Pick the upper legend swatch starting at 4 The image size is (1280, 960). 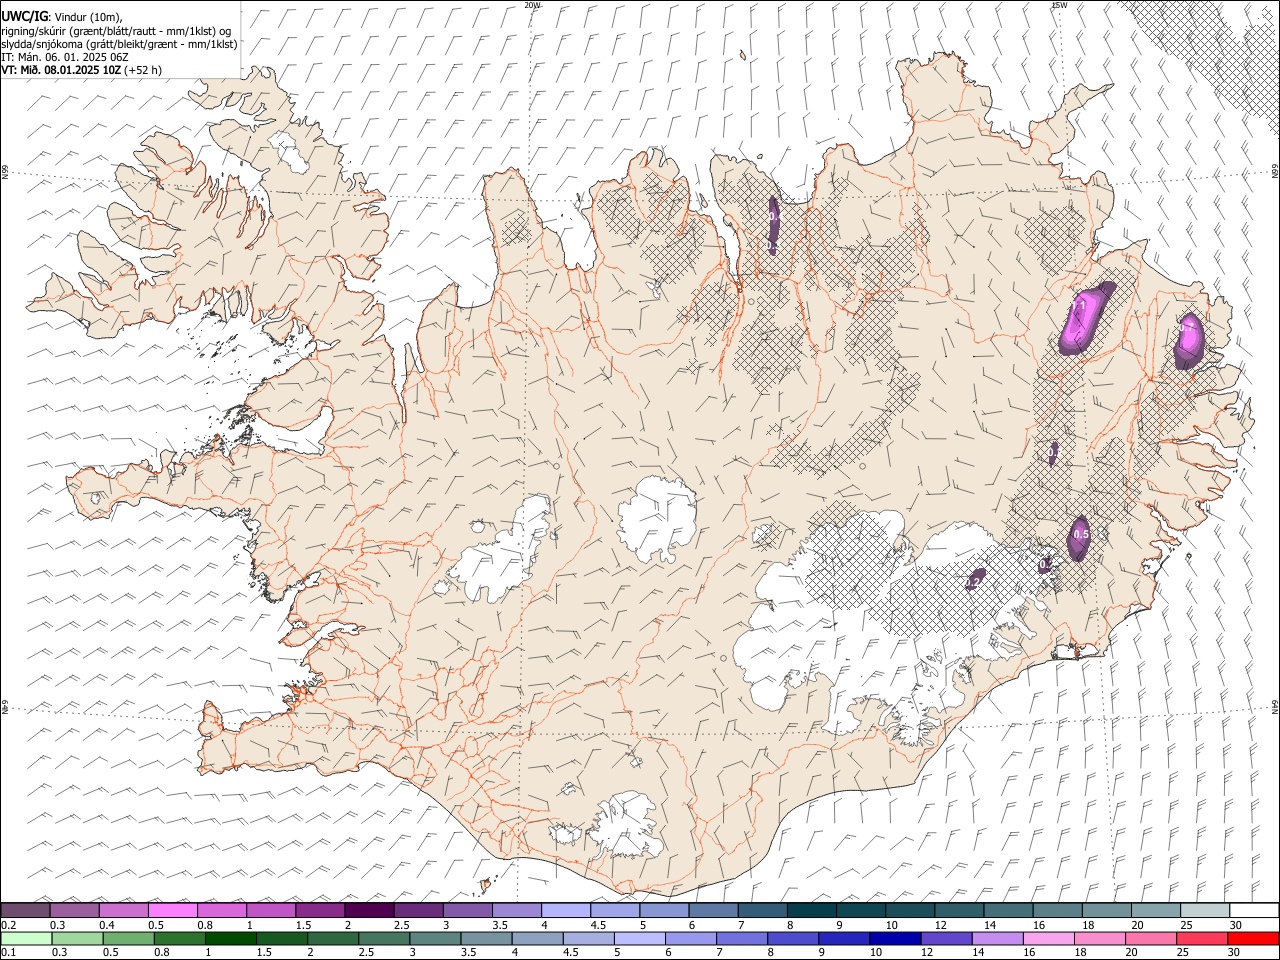[x=566, y=910]
